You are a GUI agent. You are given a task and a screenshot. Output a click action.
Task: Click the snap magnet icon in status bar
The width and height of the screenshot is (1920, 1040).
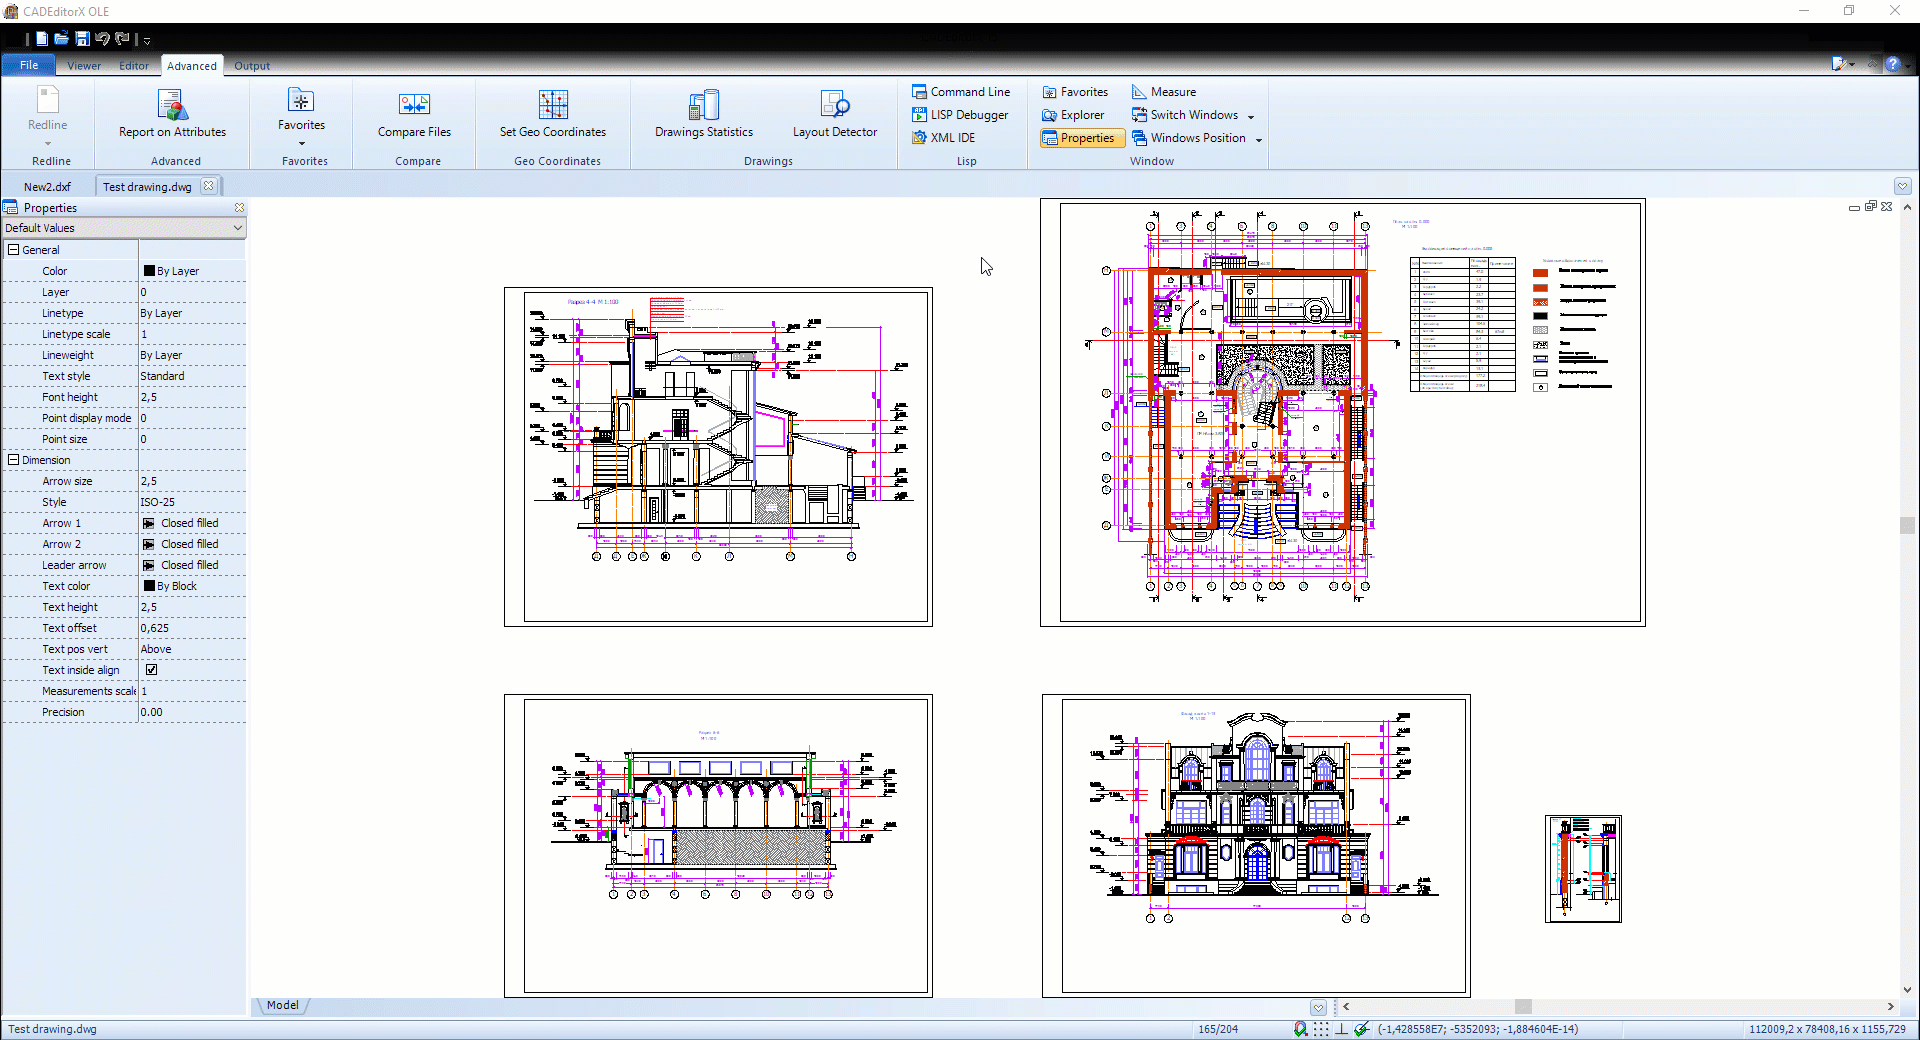coord(1300,1029)
